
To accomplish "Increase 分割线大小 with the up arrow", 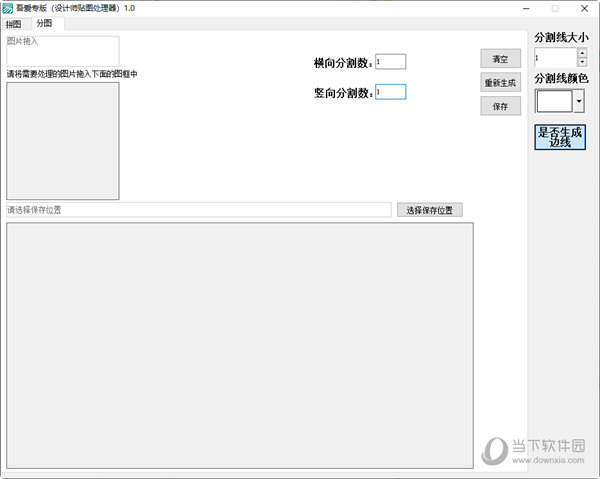I will (x=582, y=53).
